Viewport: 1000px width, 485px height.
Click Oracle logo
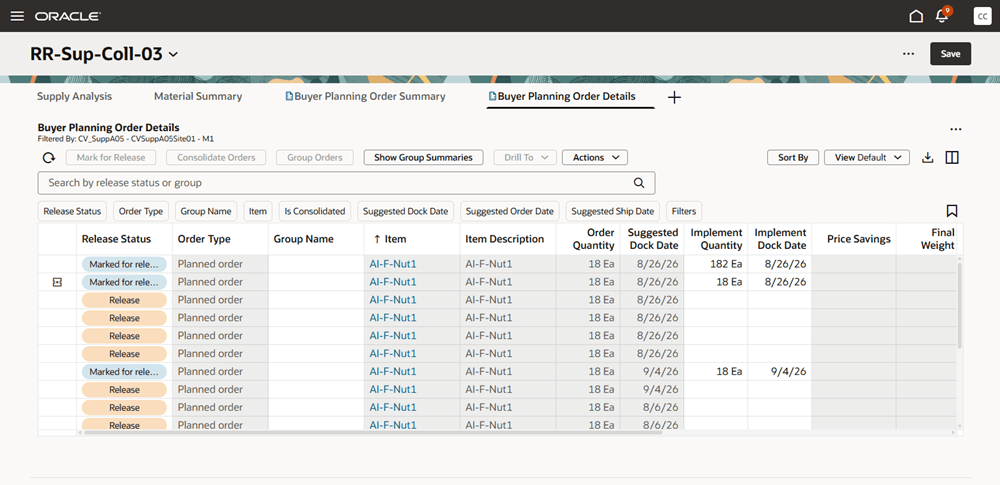tap(68, 17)
